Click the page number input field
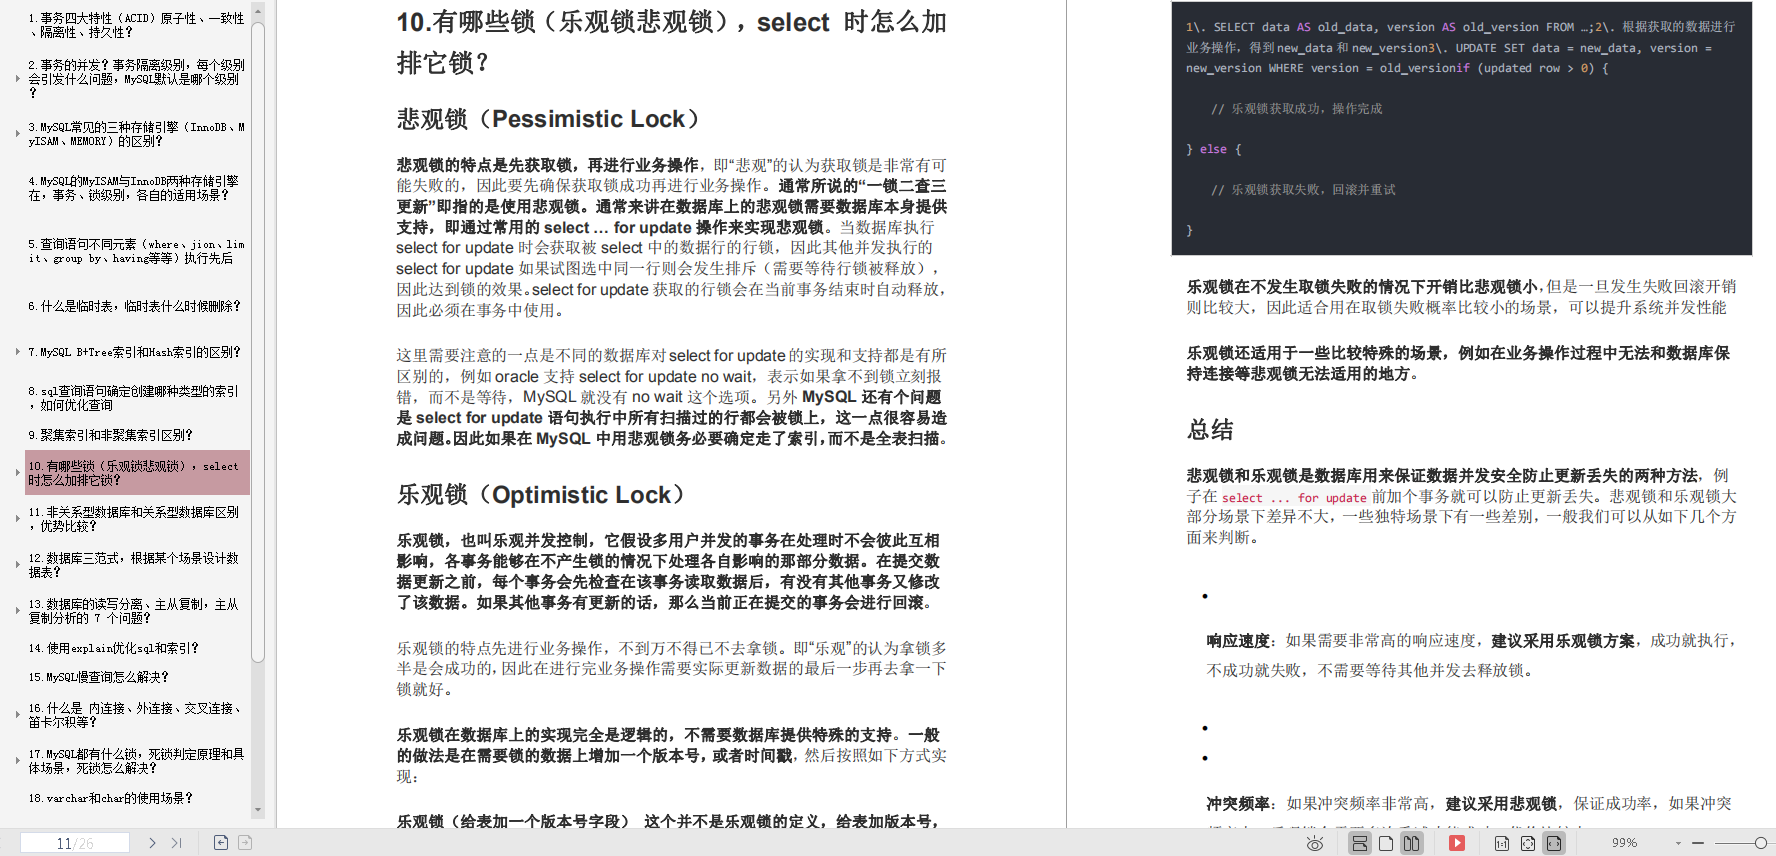Screen dimensions: 1776x856 coord(75,843)
